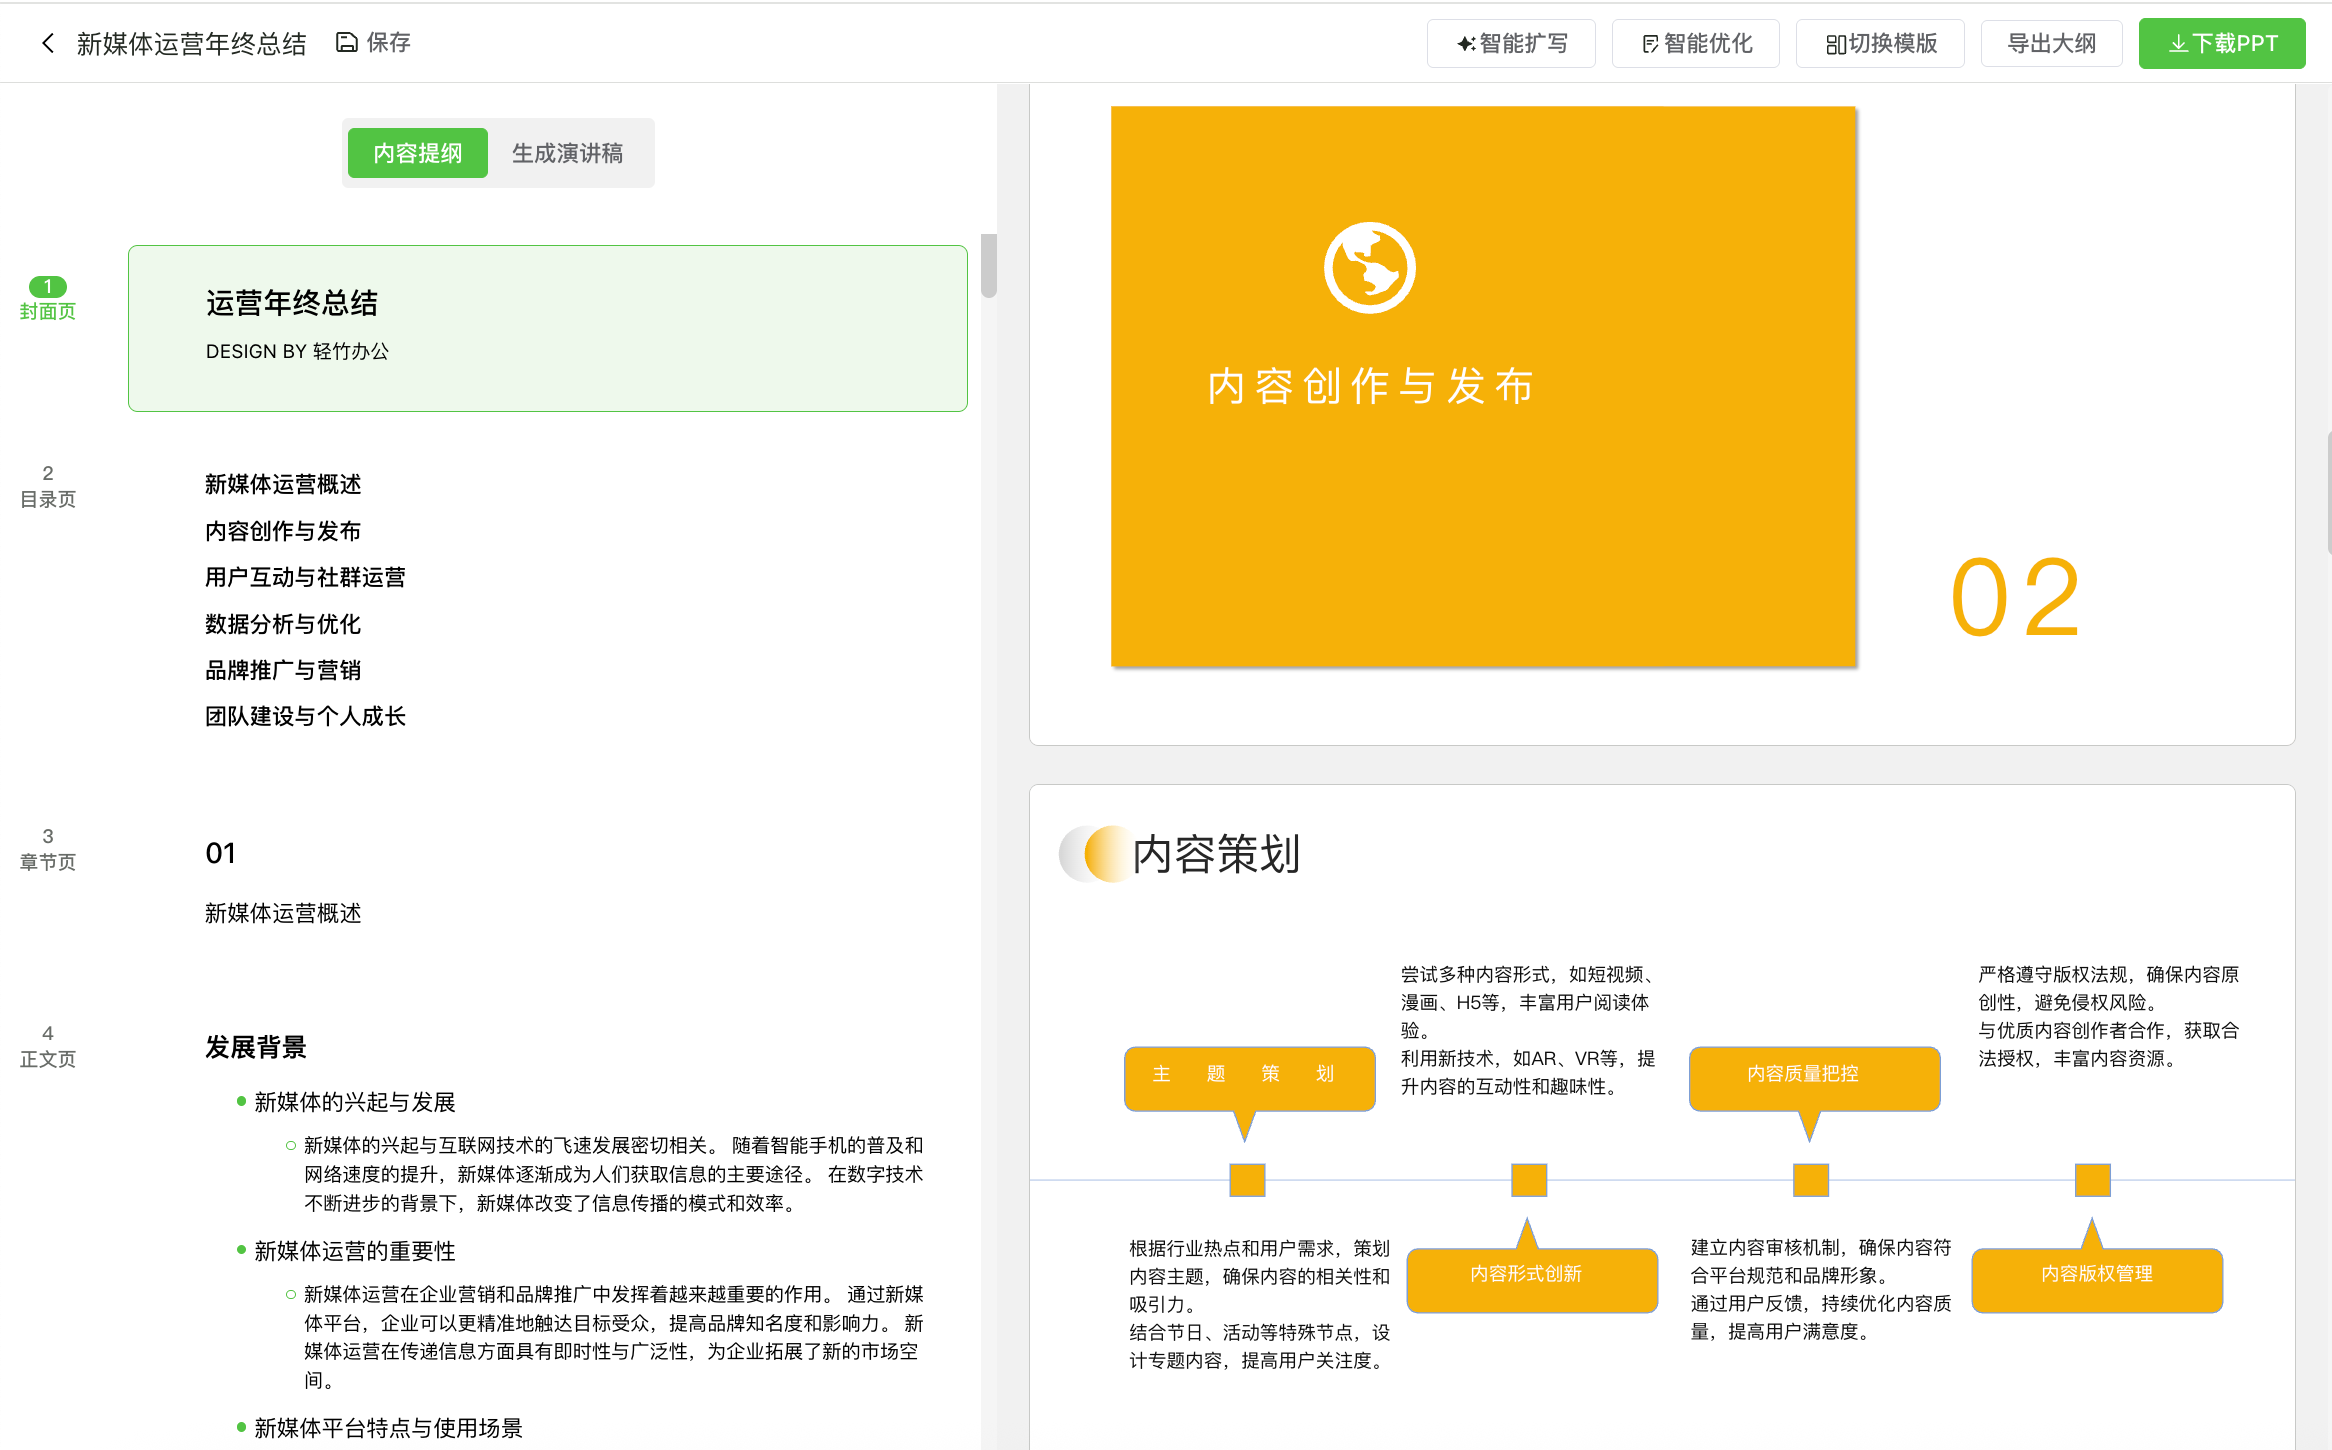Click the back arrow icon
2332x1450 pixels.
(x=47, y=43)
